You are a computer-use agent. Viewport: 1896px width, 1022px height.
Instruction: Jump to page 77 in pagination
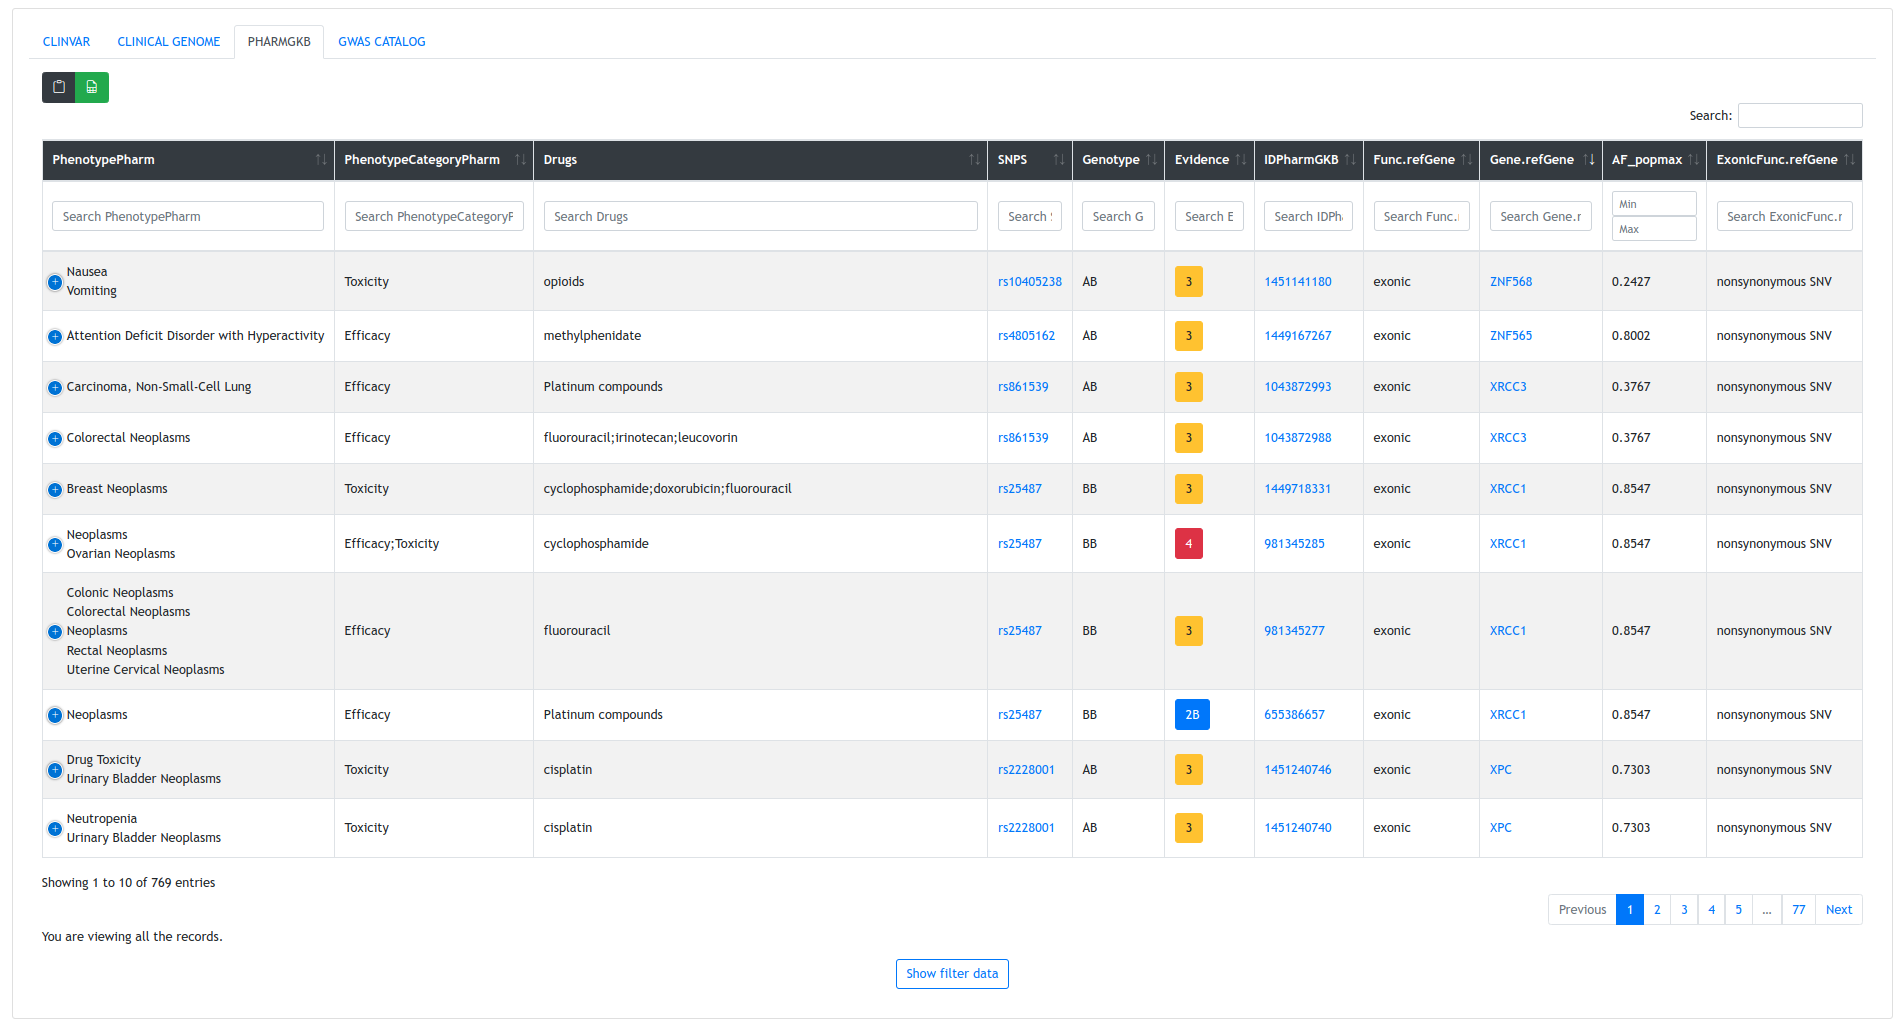click(1798, 910)
